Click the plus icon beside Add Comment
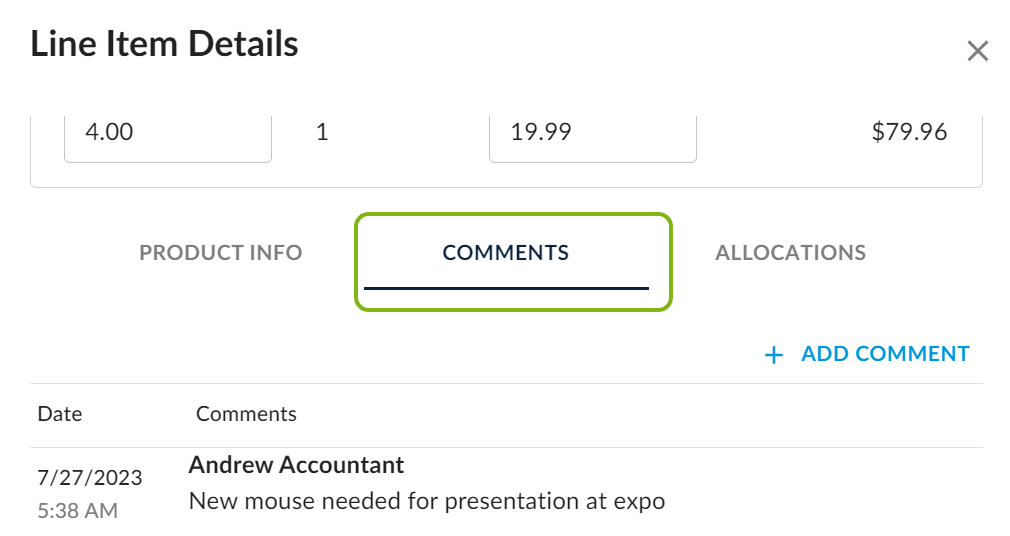 tap(773, 355)
